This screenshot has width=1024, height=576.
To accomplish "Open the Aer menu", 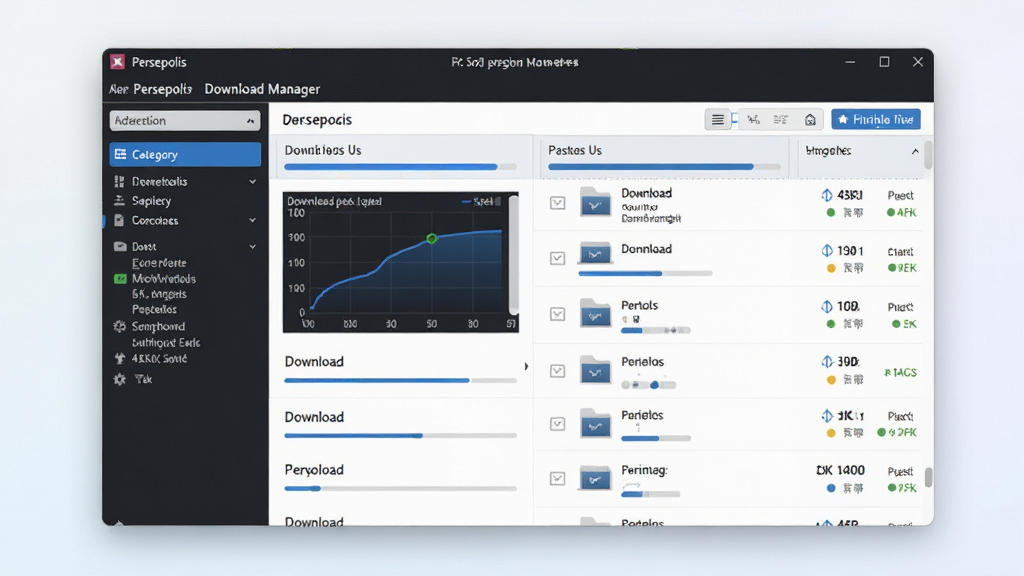I will 118,89.
